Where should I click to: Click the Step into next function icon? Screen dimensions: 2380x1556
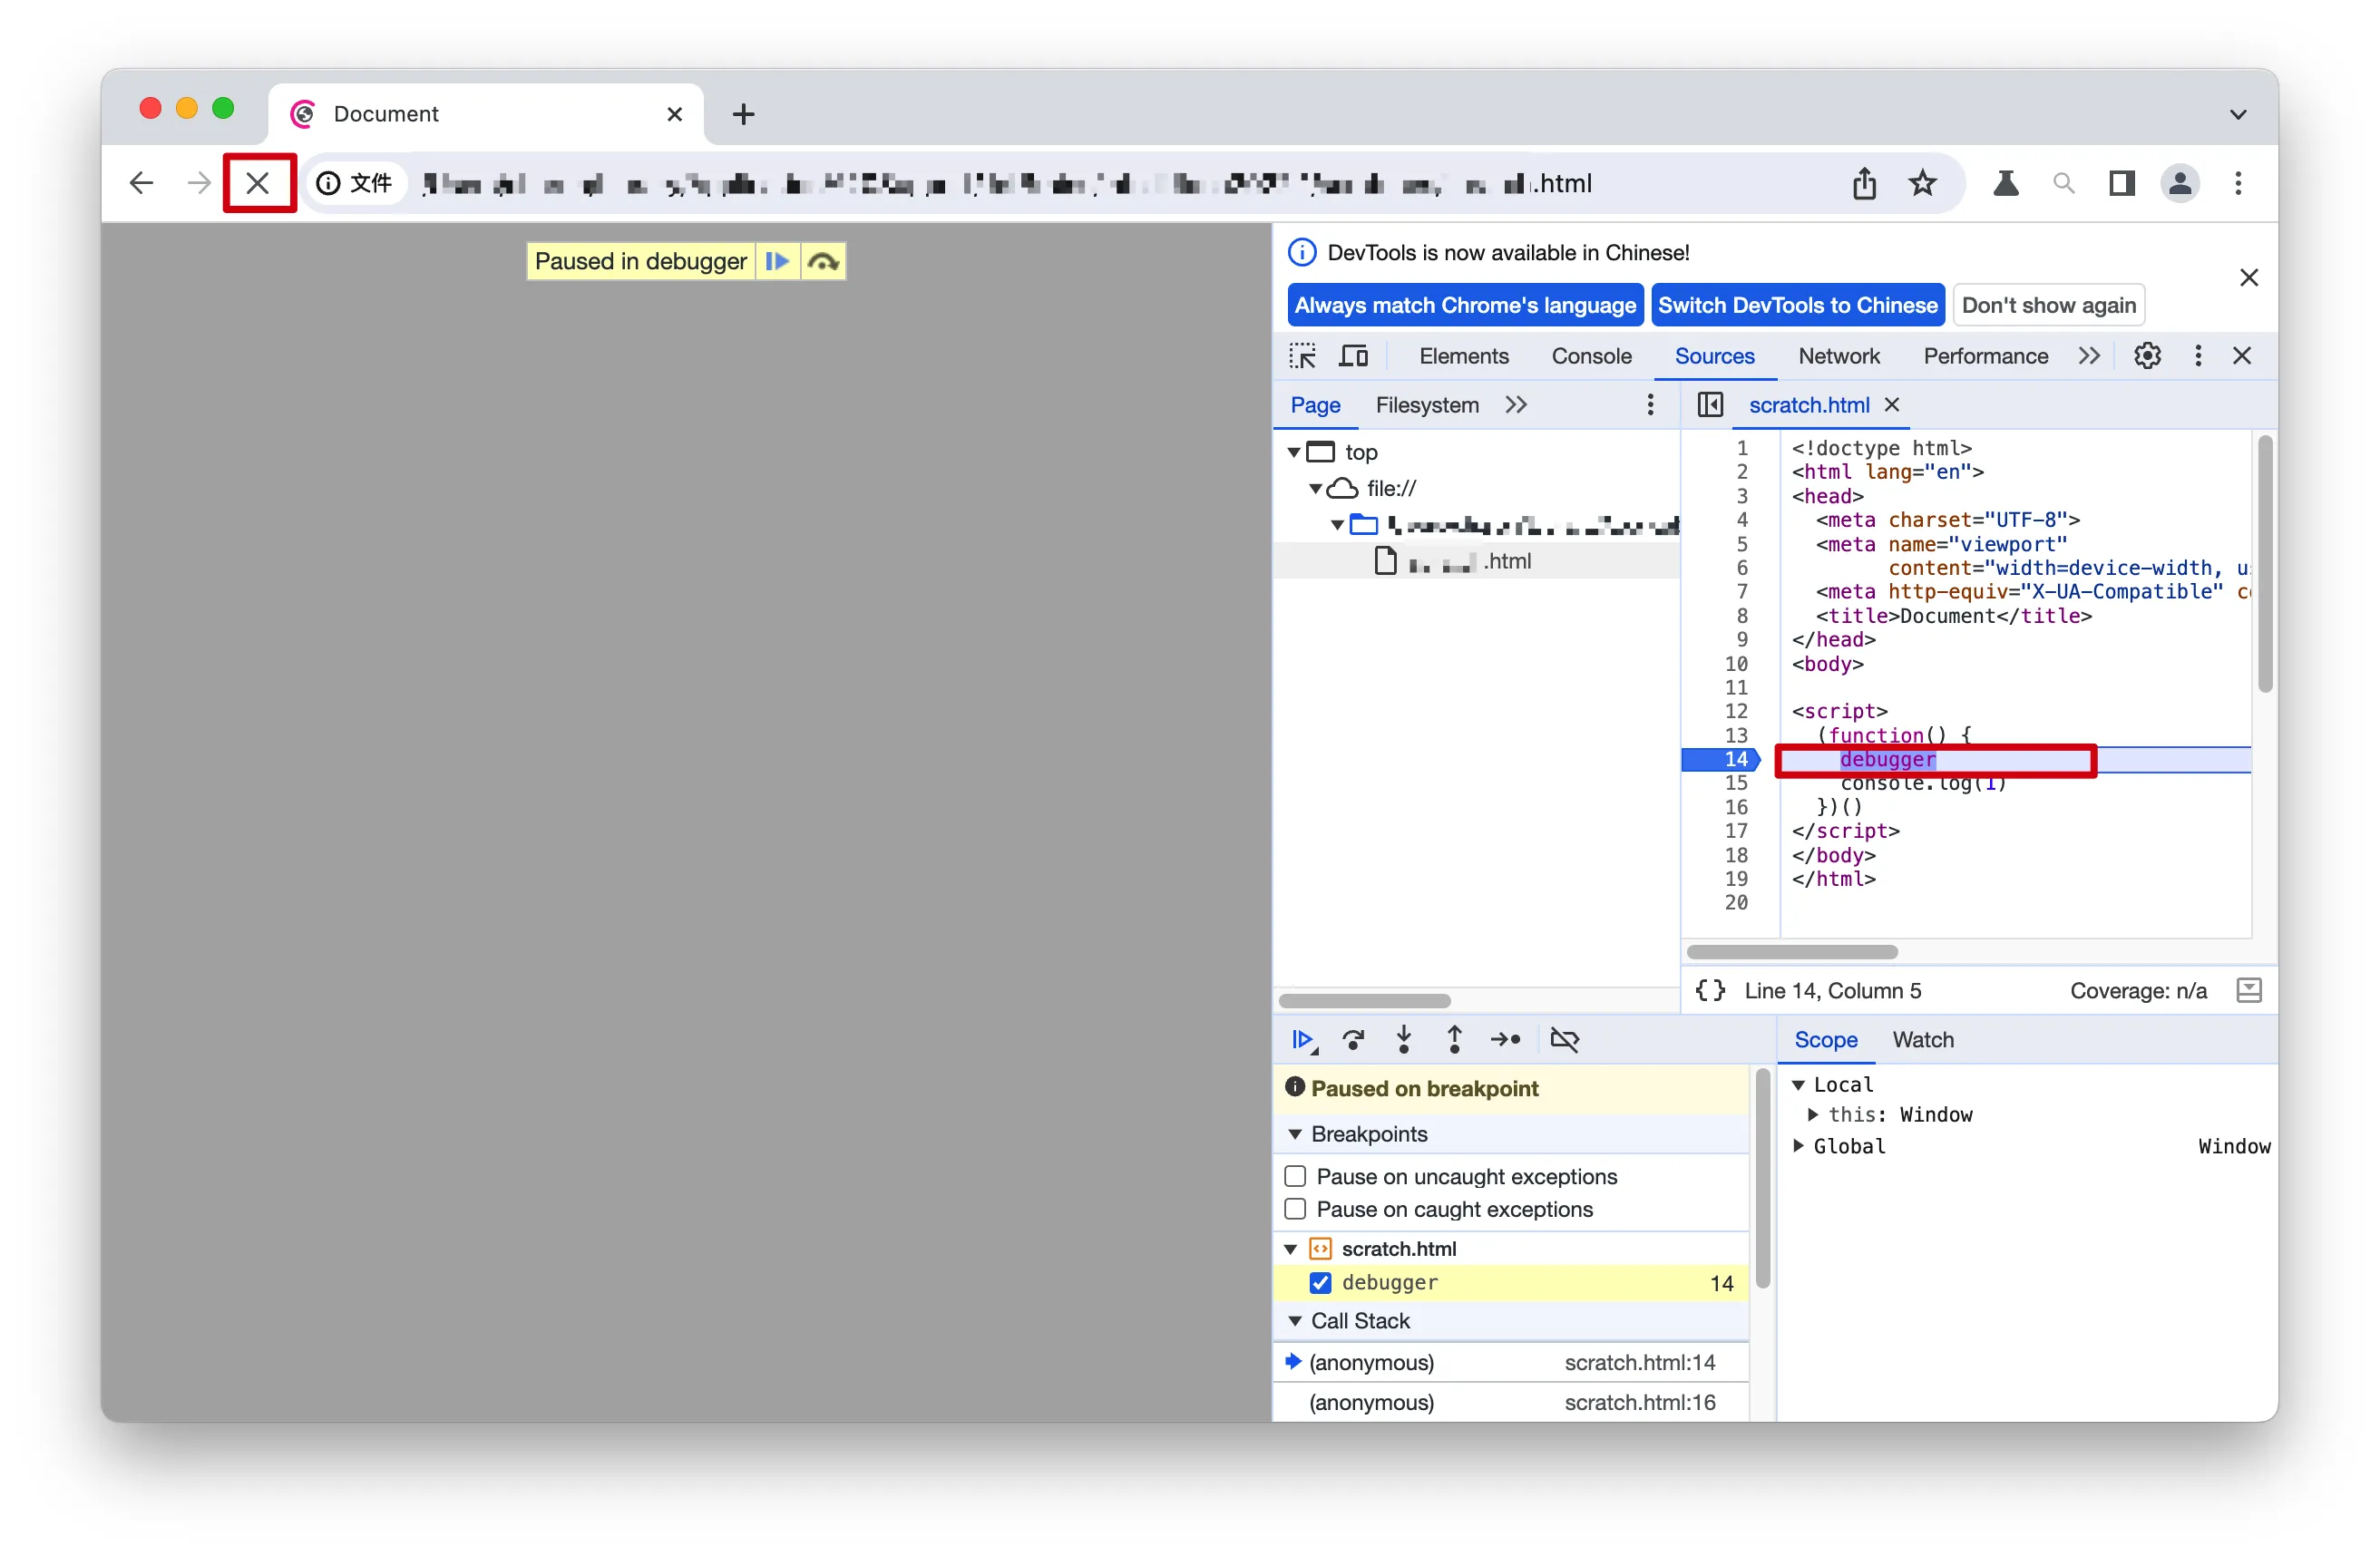1404,1040
